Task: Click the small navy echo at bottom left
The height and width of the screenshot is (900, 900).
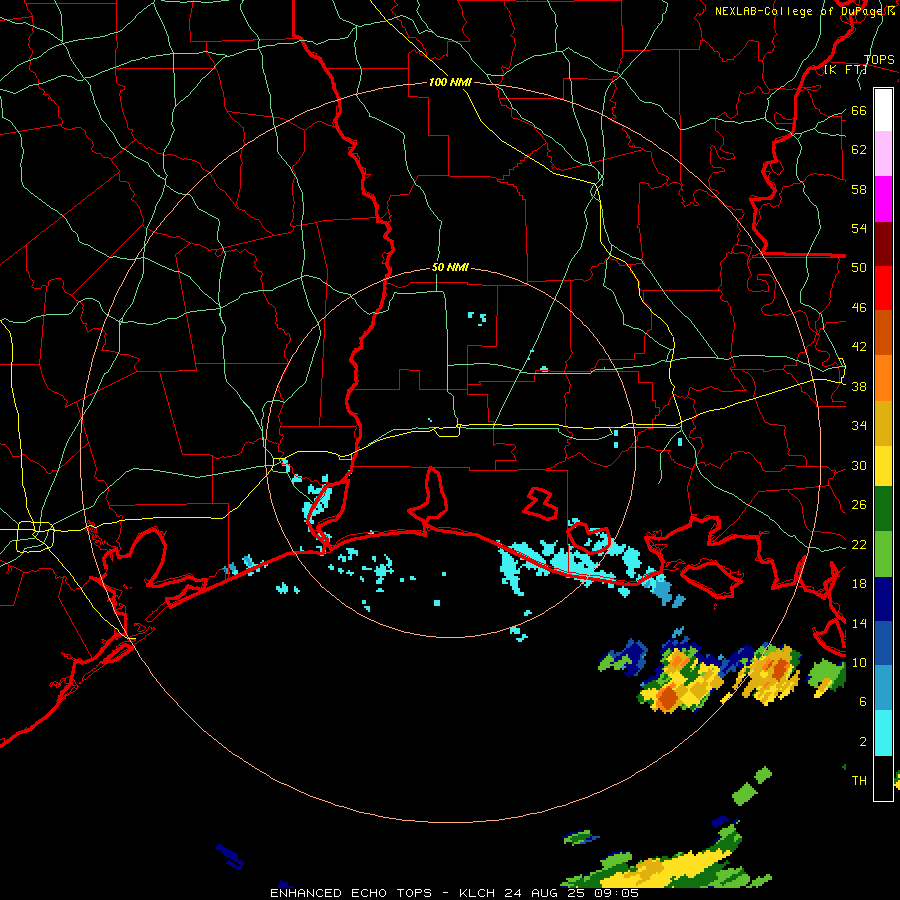Action: (x=230, y=856)
